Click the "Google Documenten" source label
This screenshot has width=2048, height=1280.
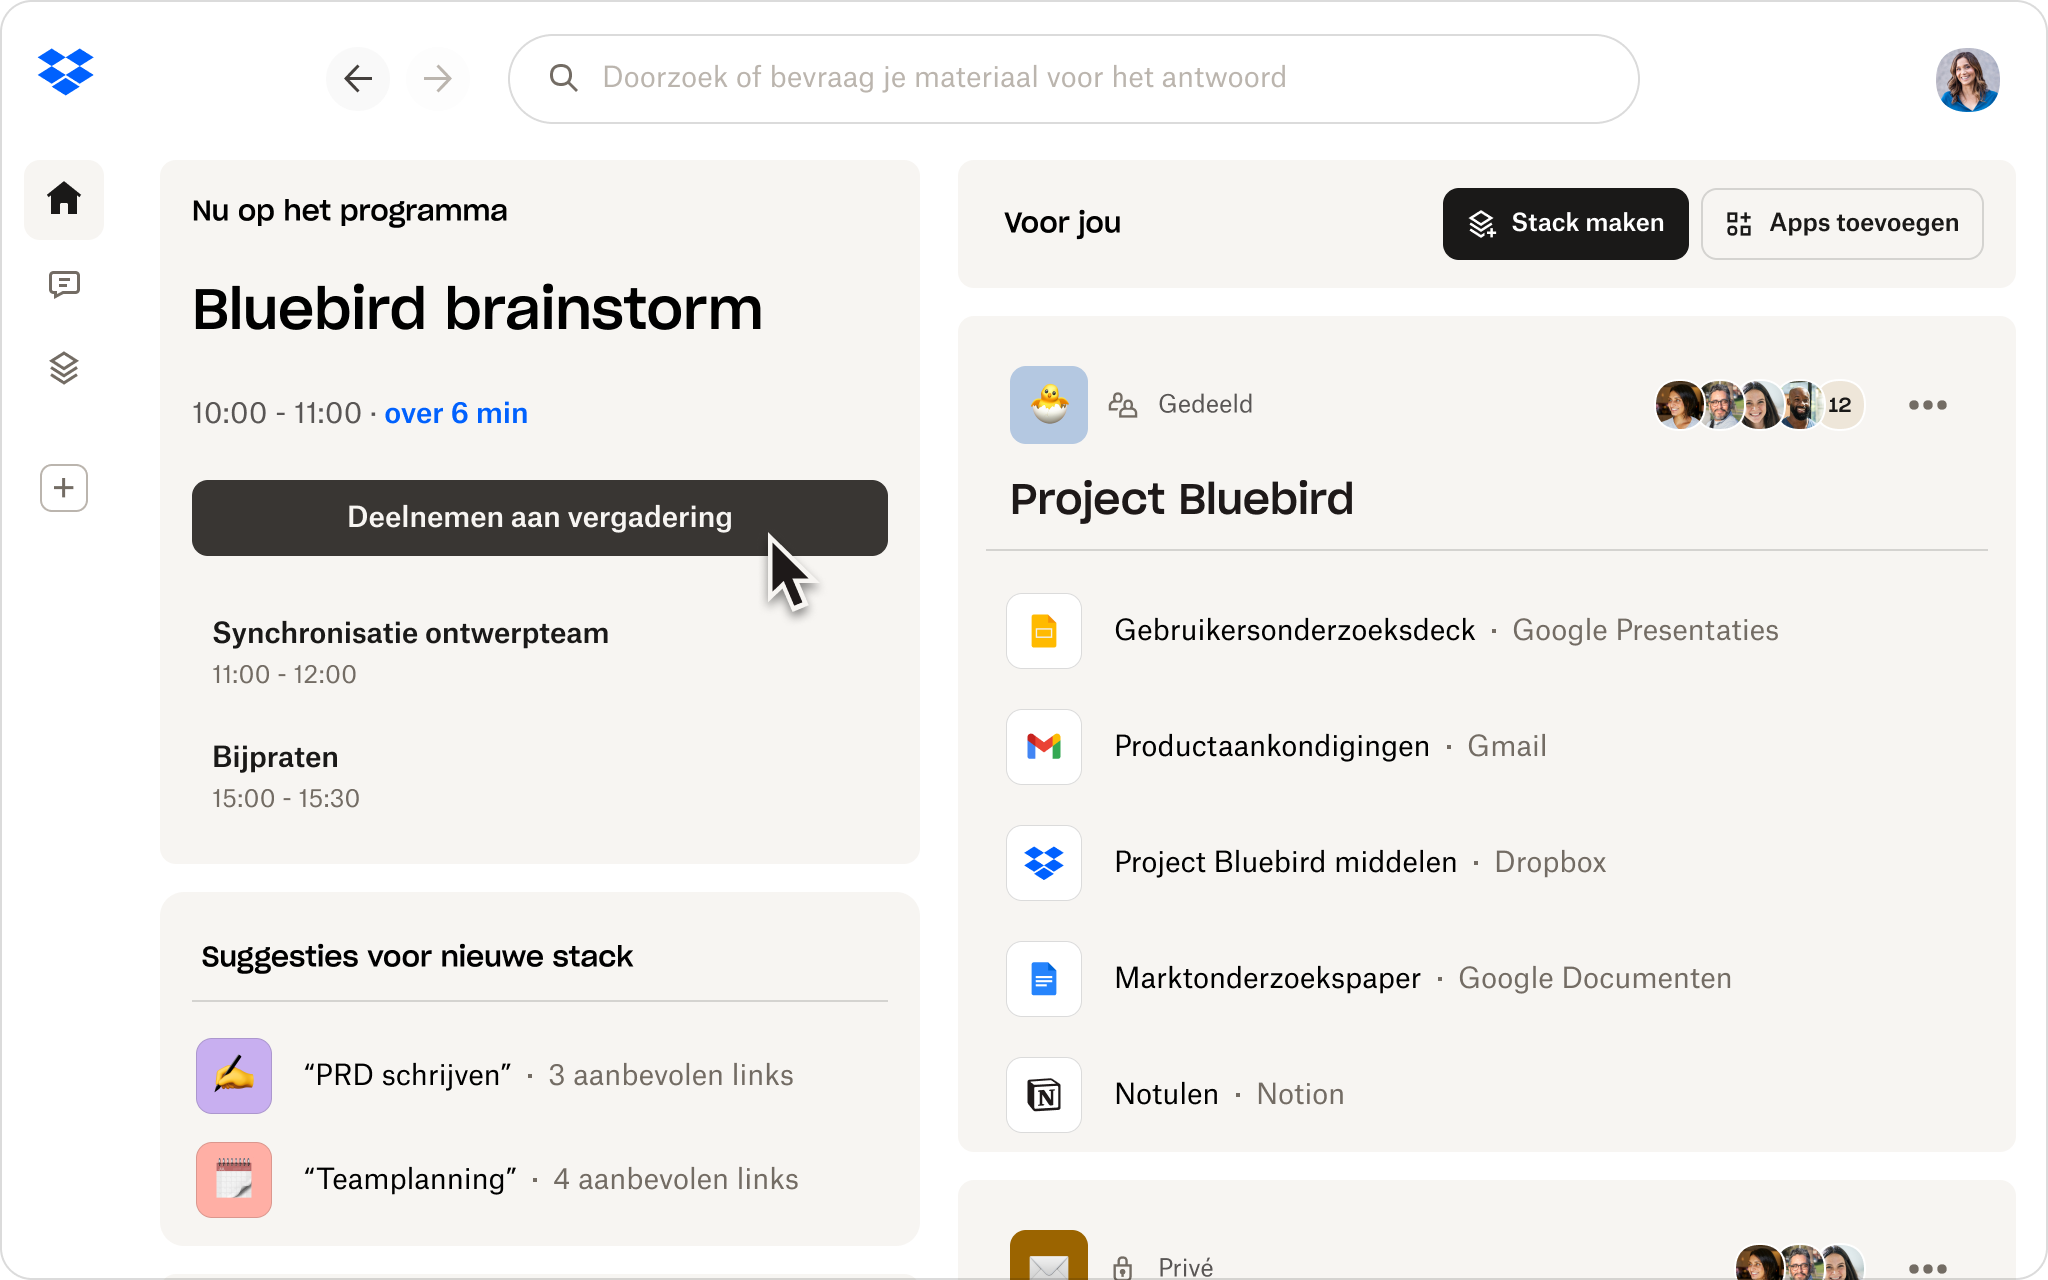pyautogui.click(x=1595, y=978)
